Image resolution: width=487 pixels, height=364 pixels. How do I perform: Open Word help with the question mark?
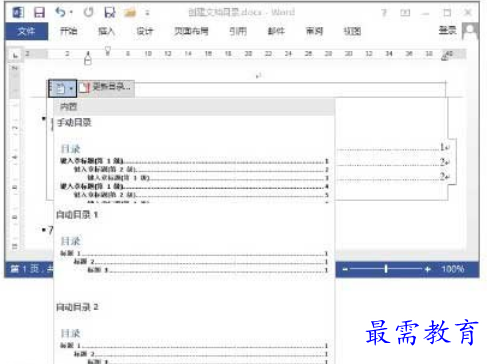[384, 13]
